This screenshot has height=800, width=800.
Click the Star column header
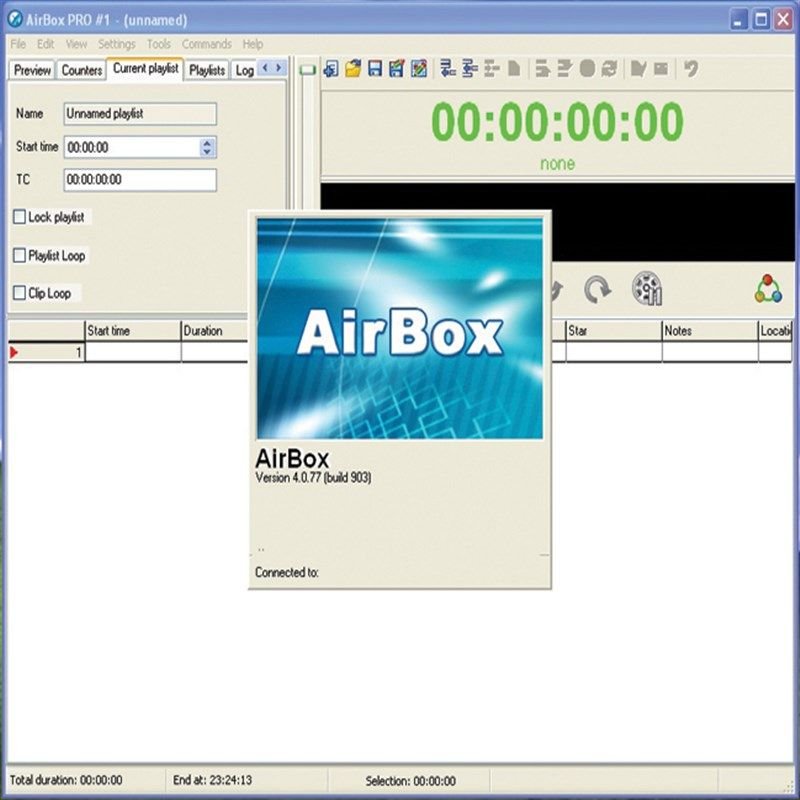pos(613,331)
